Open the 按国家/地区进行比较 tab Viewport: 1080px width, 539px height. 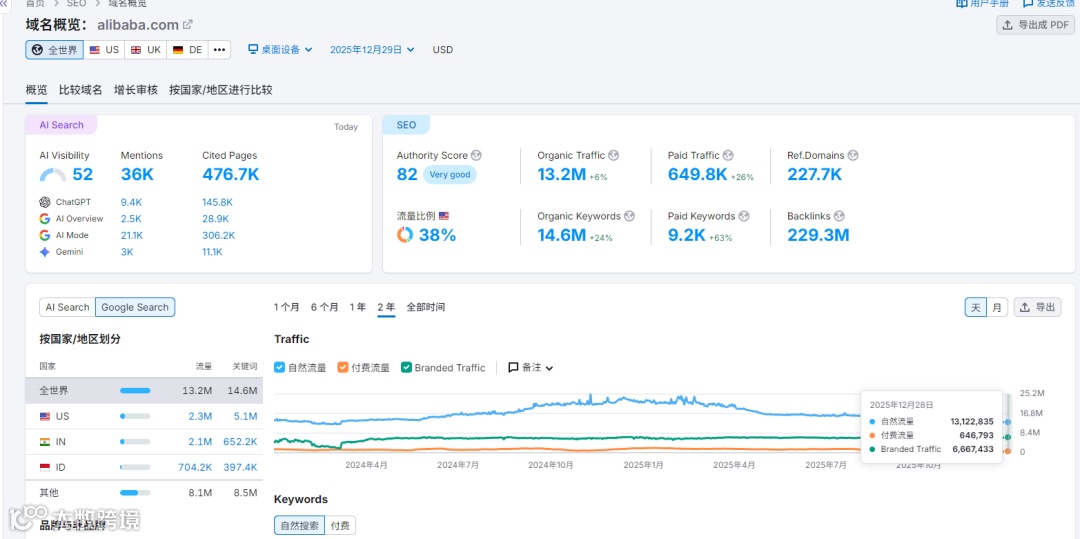click(220, 90)
